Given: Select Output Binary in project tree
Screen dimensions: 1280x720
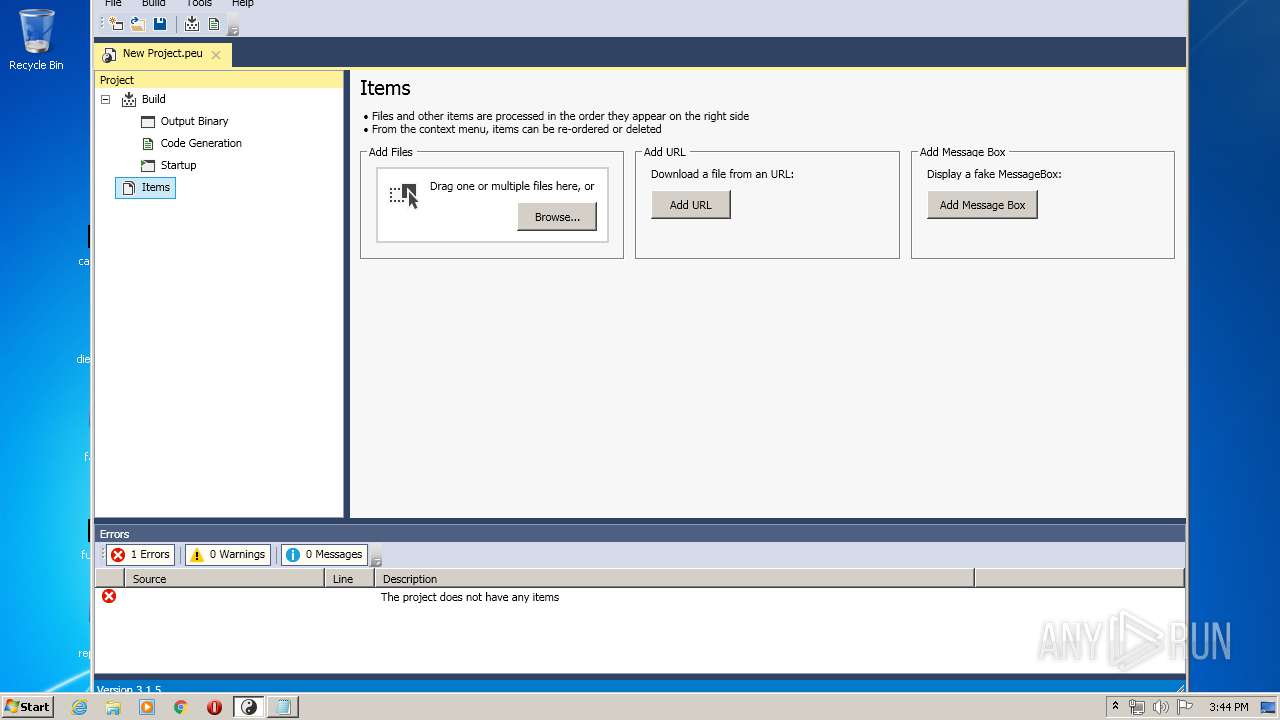Looking at the screenshot, I should coord(194,121).
